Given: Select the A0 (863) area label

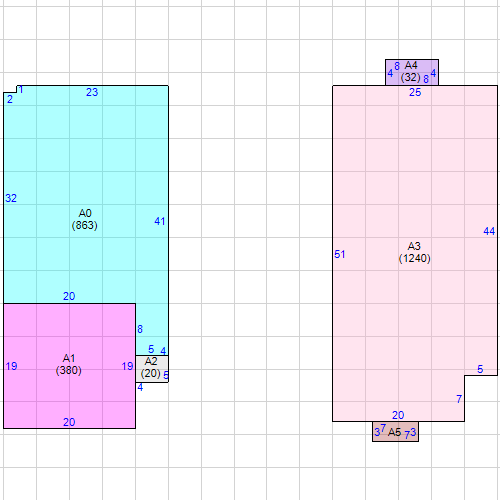Looking at the screenshot, I should (85, 219).
